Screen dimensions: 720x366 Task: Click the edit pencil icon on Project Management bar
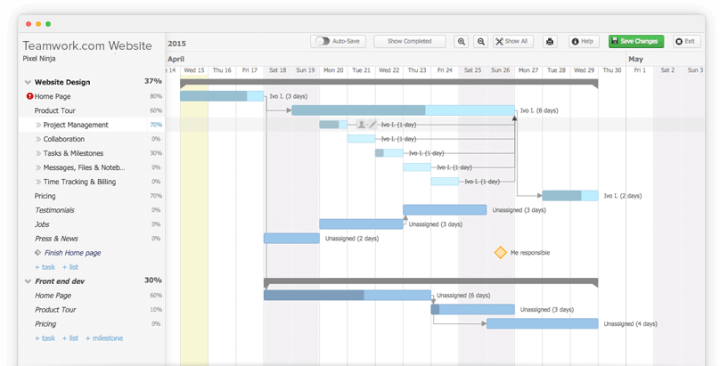coord(372,124)
